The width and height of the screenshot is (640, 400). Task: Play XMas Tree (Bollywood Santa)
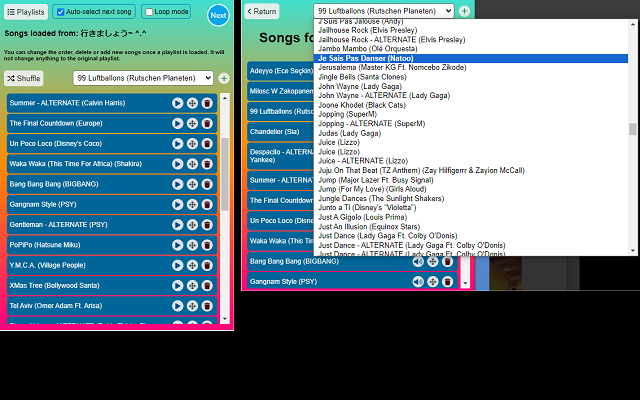point(178,286)
